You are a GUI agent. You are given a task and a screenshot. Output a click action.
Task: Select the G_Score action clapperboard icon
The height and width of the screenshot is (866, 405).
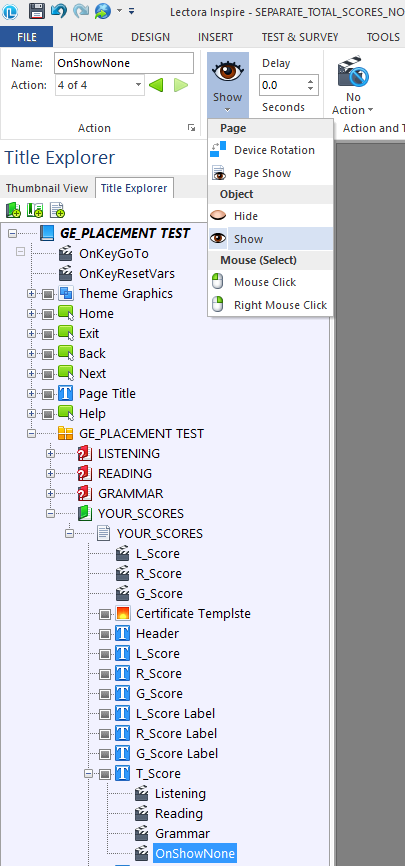[x=123, y=594]
